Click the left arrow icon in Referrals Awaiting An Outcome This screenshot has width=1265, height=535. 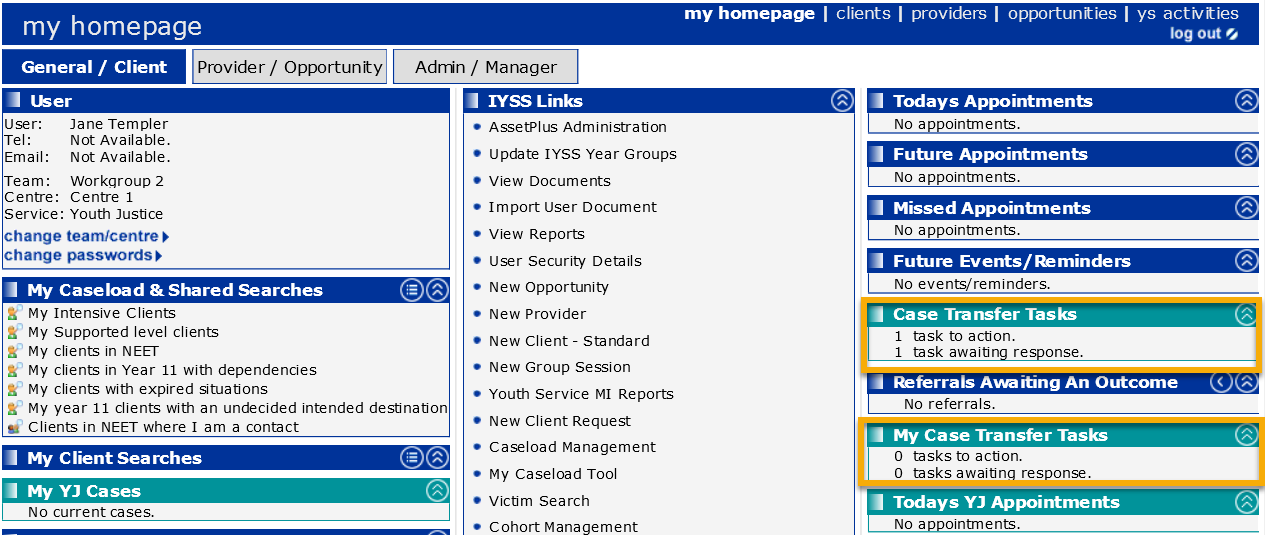click(1220, 382)
